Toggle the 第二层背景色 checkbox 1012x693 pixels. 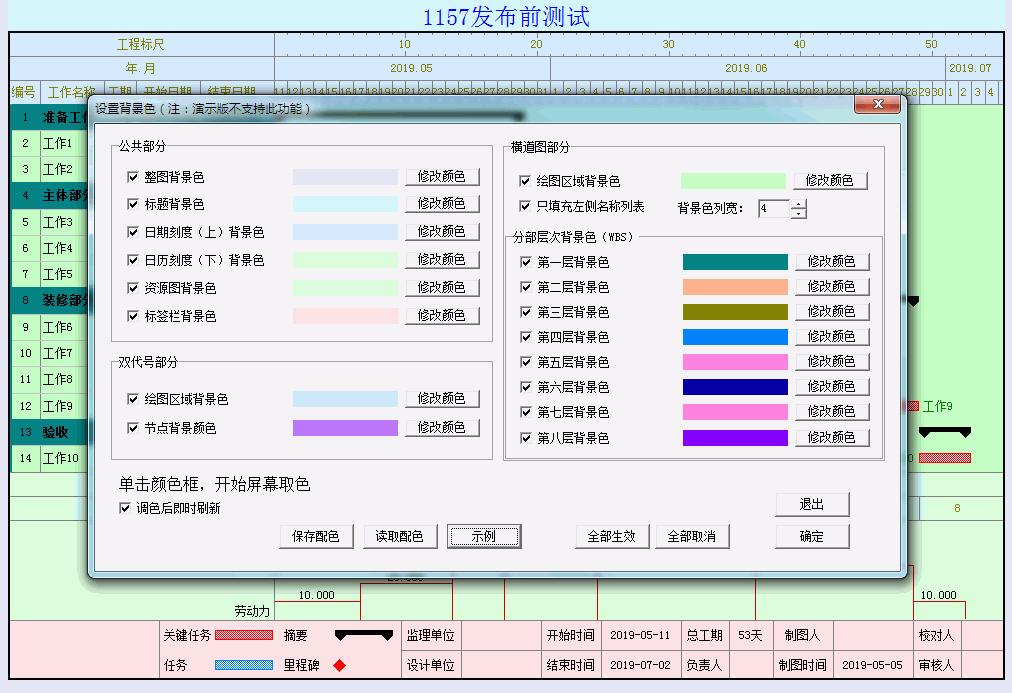pyautogui.click(x=525, y=286)
